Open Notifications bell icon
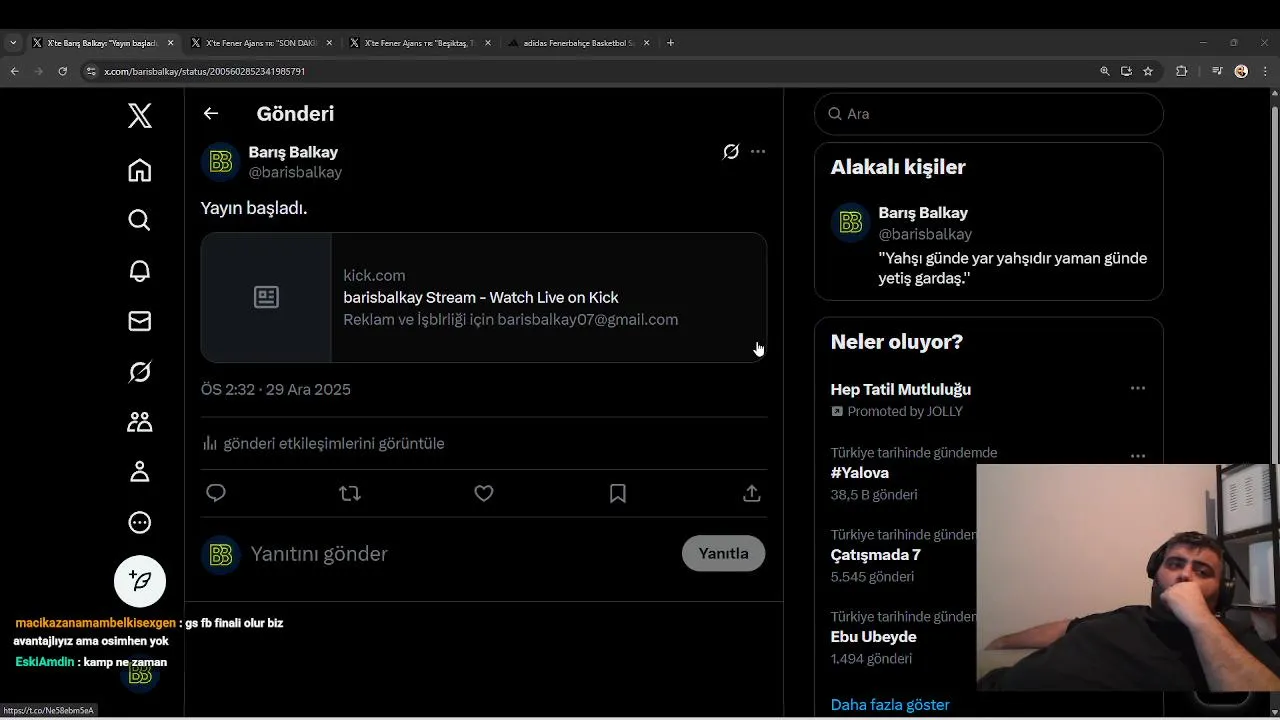Screen dimensions: 1280x720 coord(140,271)
